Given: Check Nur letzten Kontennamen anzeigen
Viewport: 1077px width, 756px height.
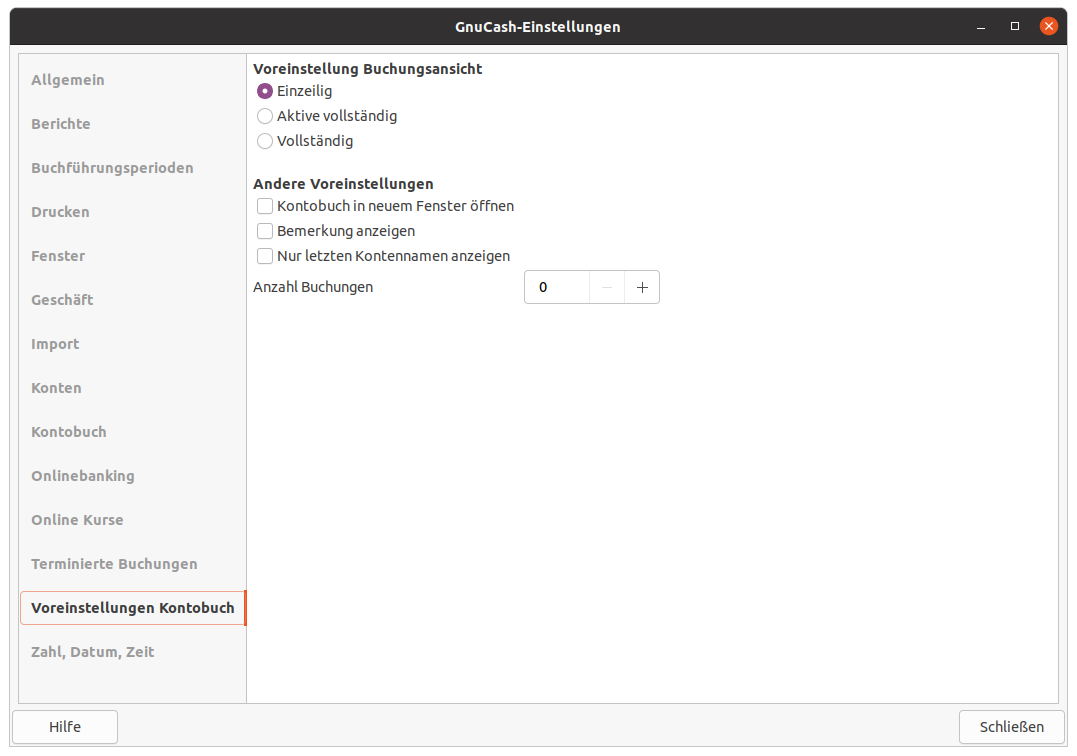Looking at the screenshot, I should [265, 256].
